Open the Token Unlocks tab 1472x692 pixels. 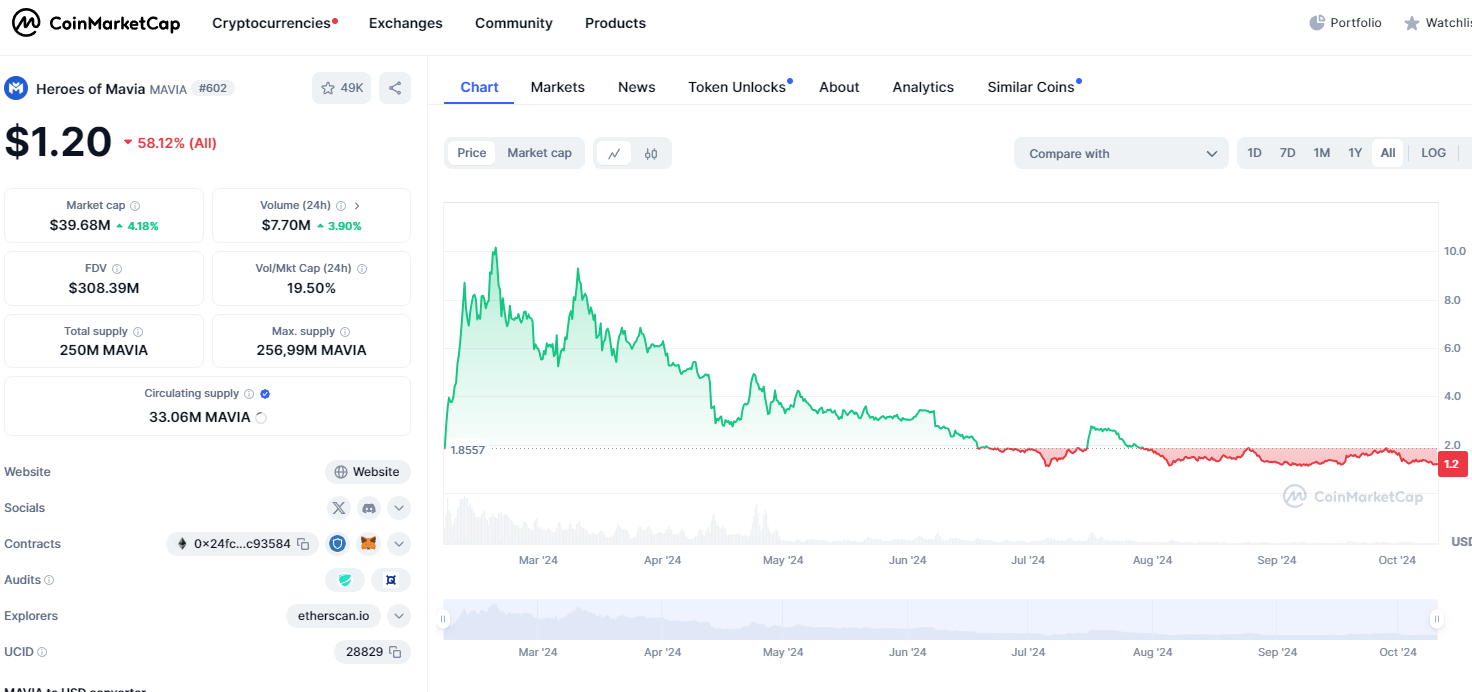[x=737, y=87]
